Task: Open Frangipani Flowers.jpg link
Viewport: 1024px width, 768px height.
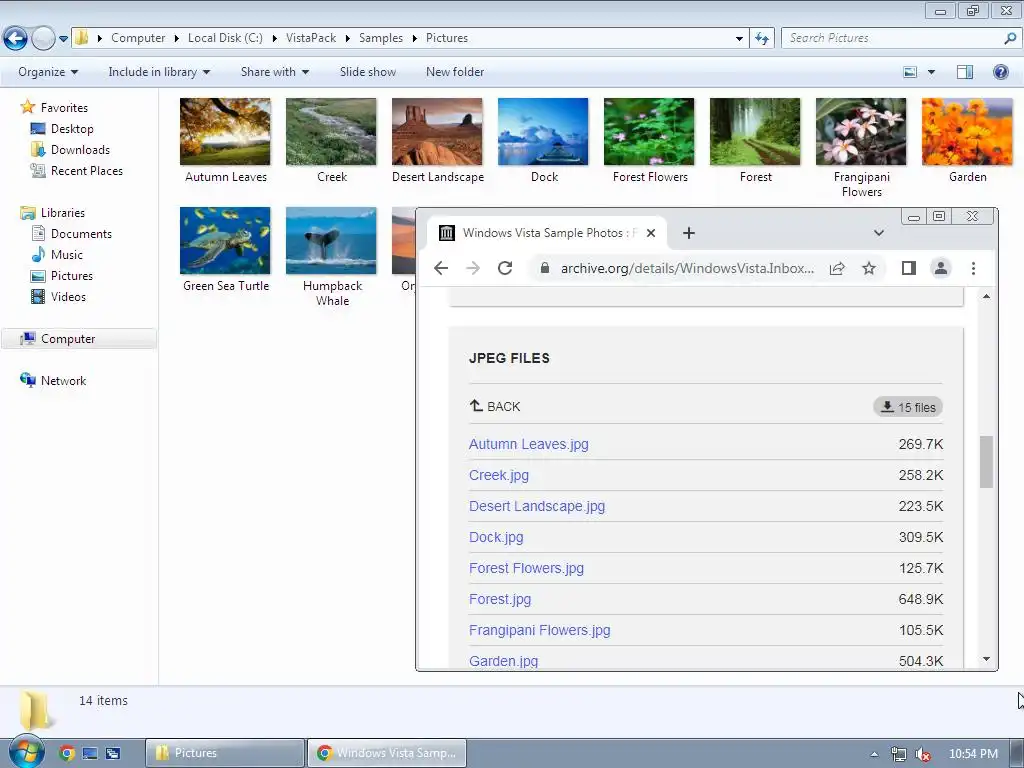Action: coord(539,630)
